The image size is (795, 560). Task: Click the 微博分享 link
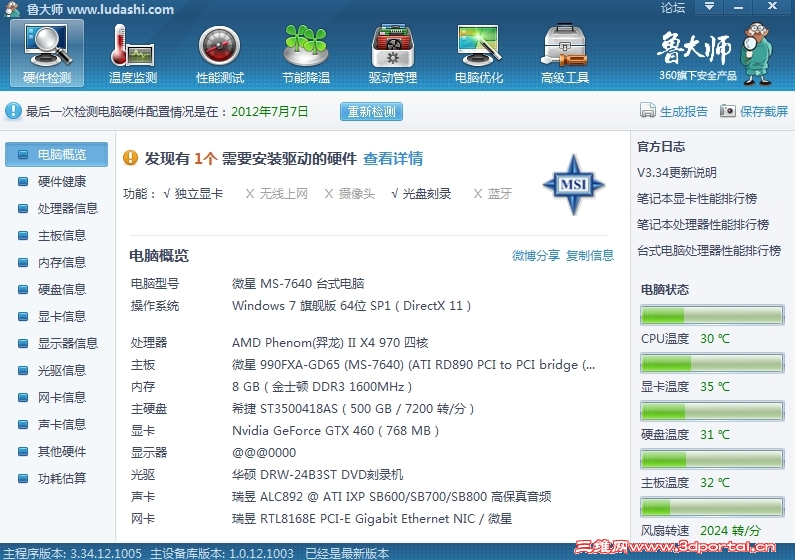point(535,255)
